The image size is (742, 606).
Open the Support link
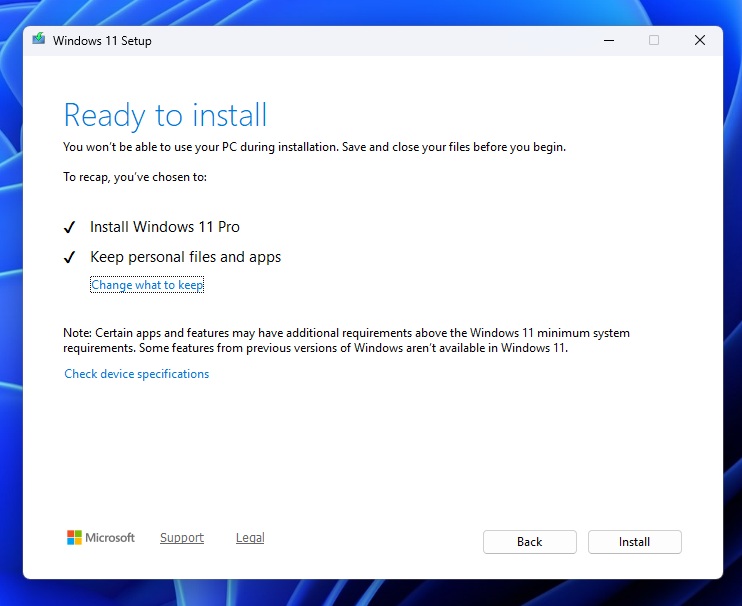(x=182, y=538)
